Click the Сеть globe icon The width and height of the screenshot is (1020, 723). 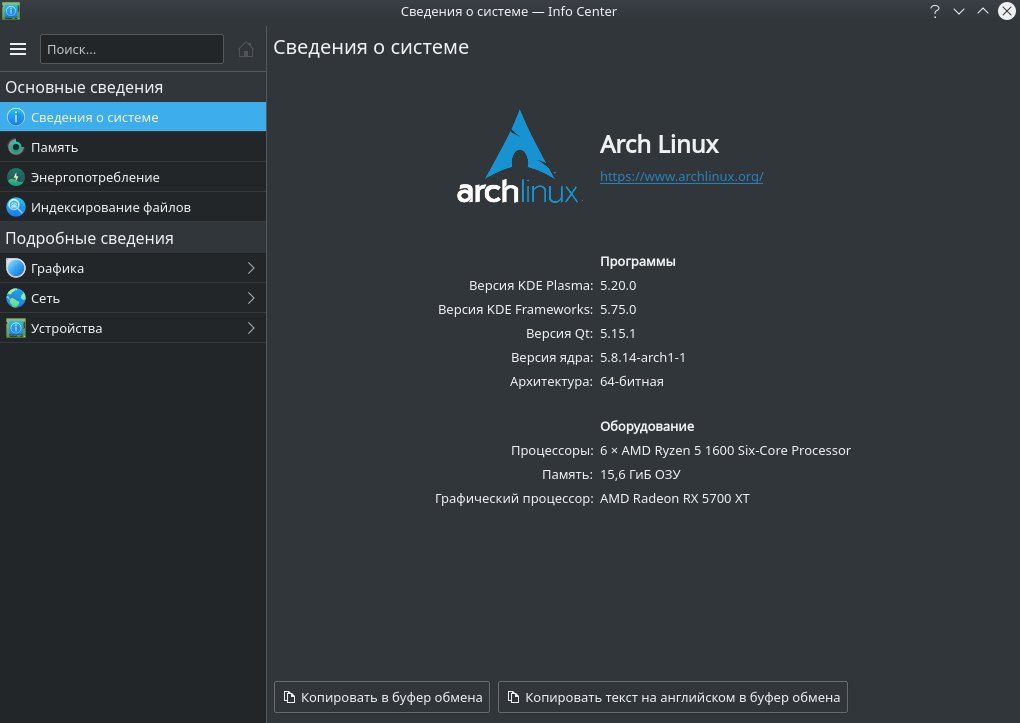(x=16, y=298)
